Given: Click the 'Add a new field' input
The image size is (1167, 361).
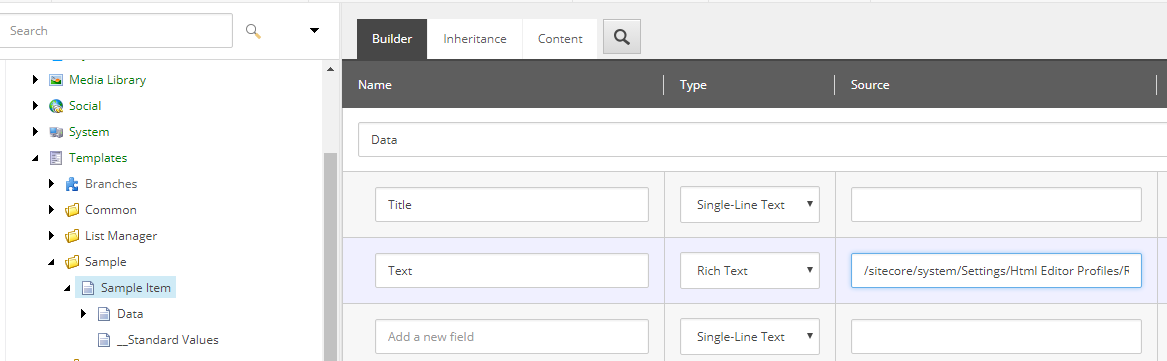Looking at the screenshot, I should pos(512,336).
